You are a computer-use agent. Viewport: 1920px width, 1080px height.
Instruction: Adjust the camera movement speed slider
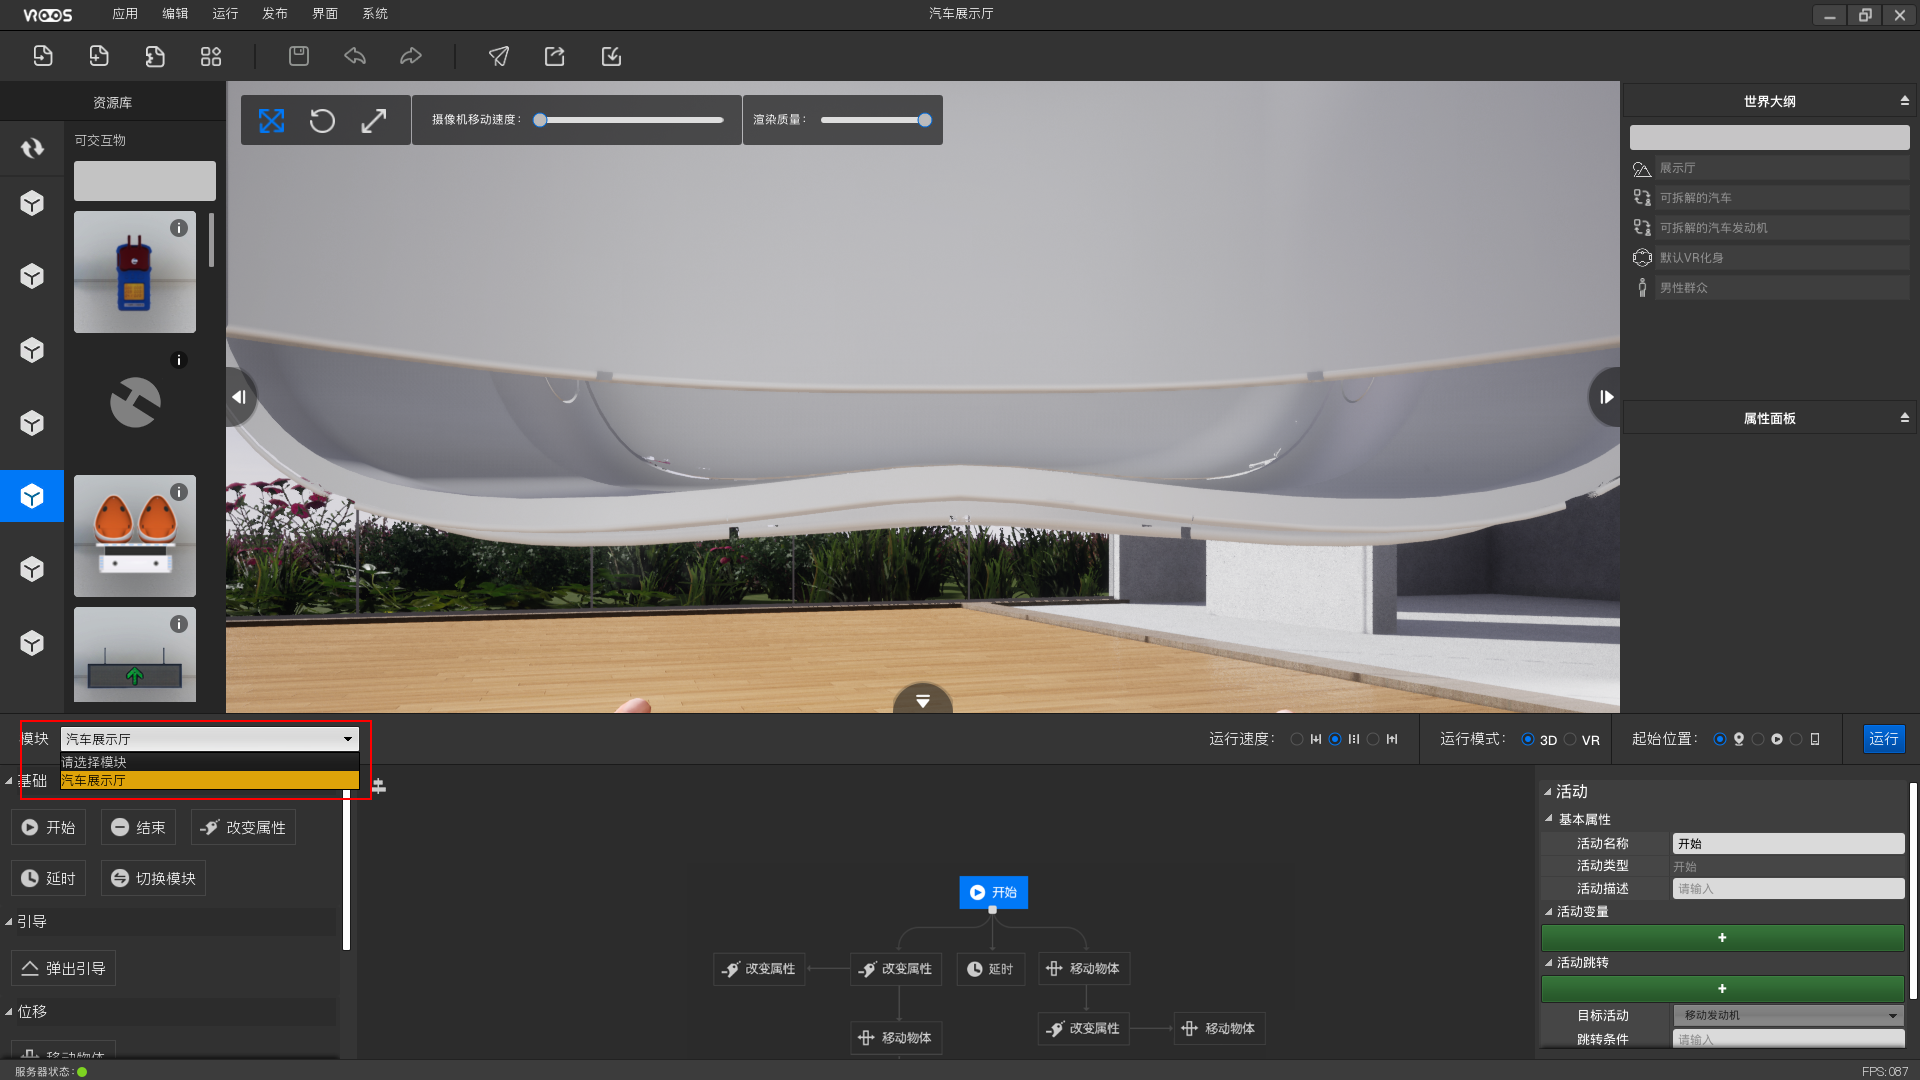[x=630, y=120]
